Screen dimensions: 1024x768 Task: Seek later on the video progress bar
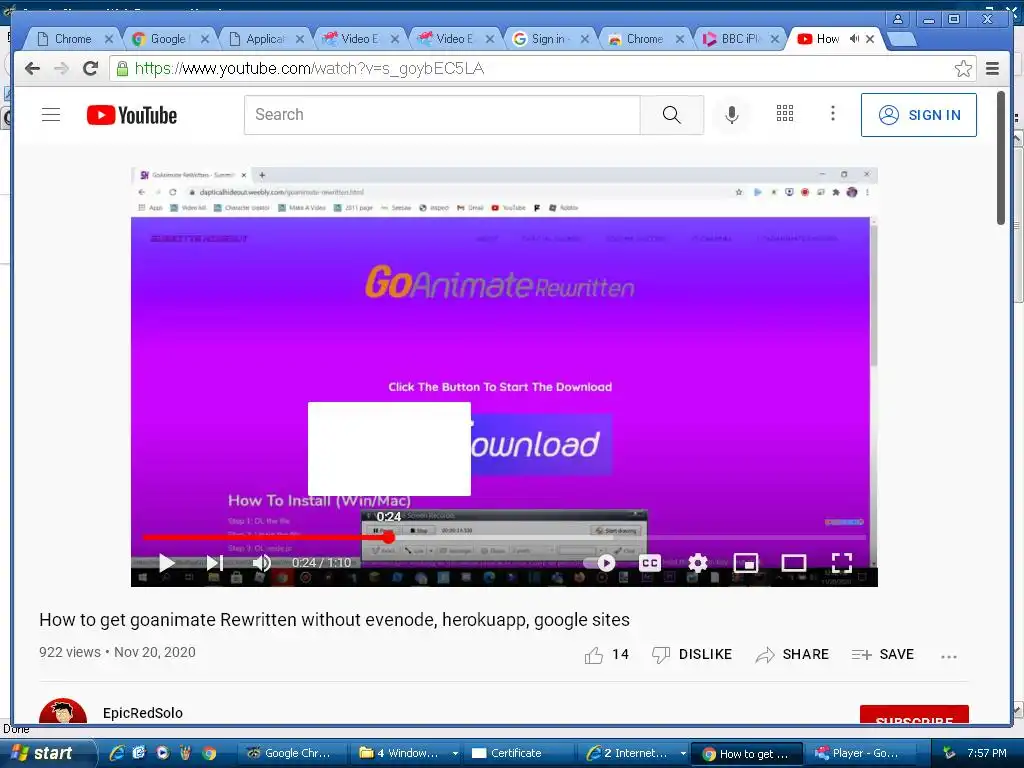tap(630, 537)
